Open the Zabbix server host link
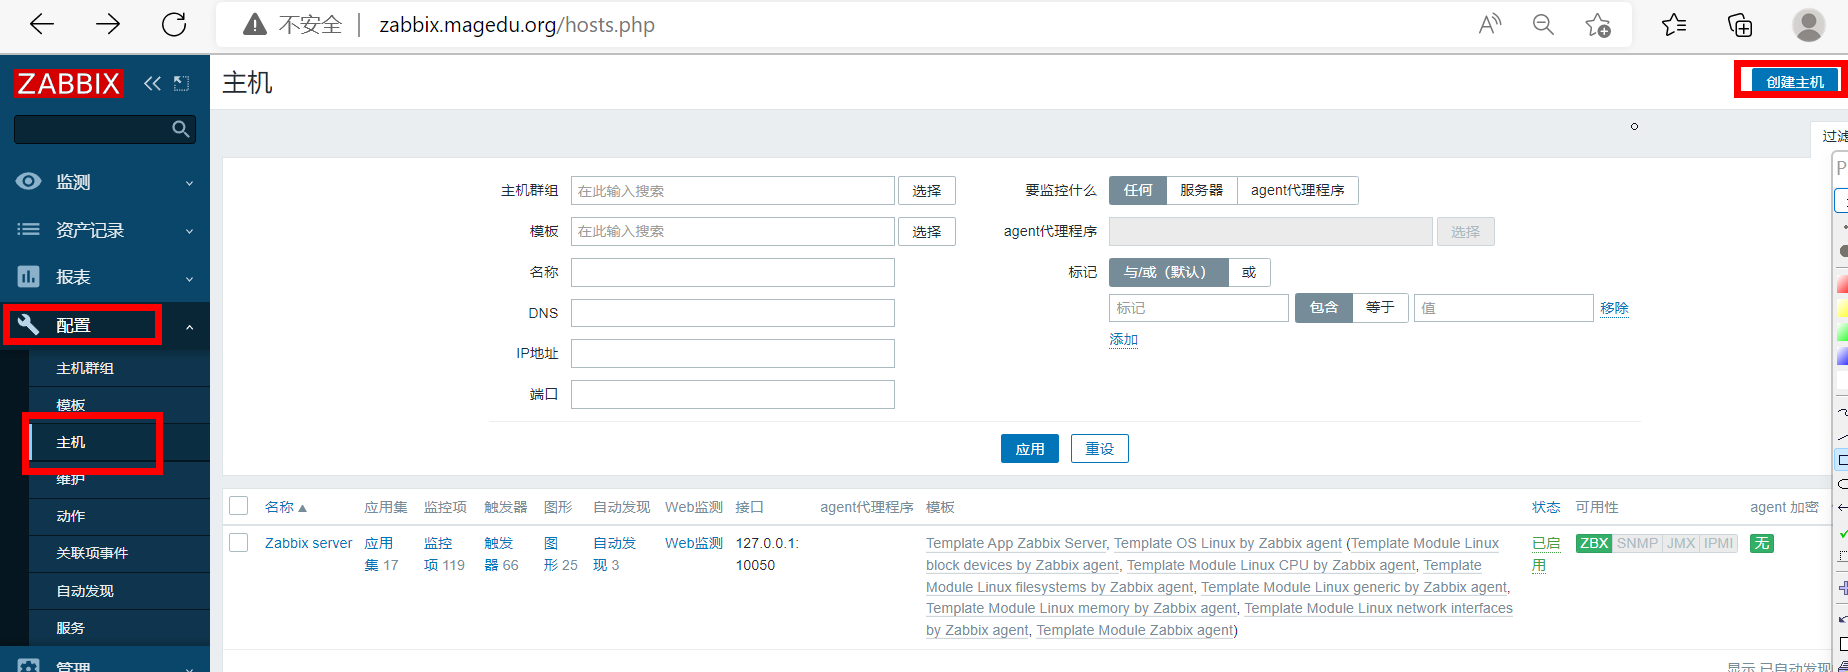The image size is (1848, 672). click(x=308, y=543)
